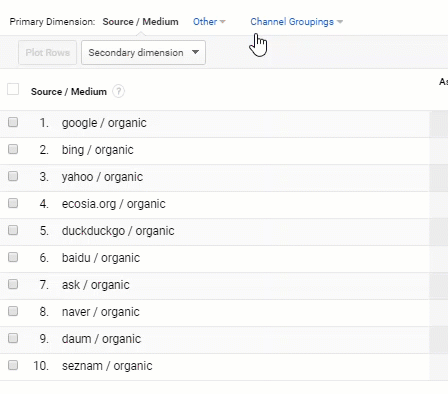Click daum / organic in the list
Screen dimensions: 448x394
pos(101,339)
